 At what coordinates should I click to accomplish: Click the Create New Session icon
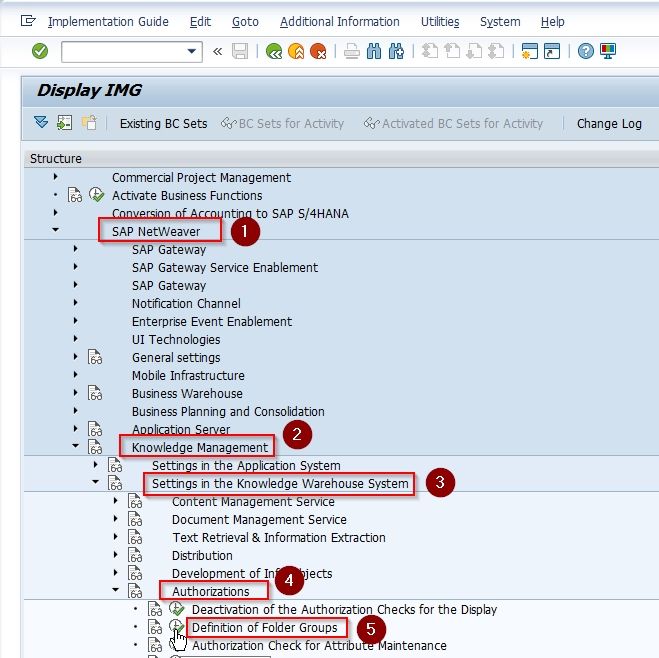(x=530, y=51)
